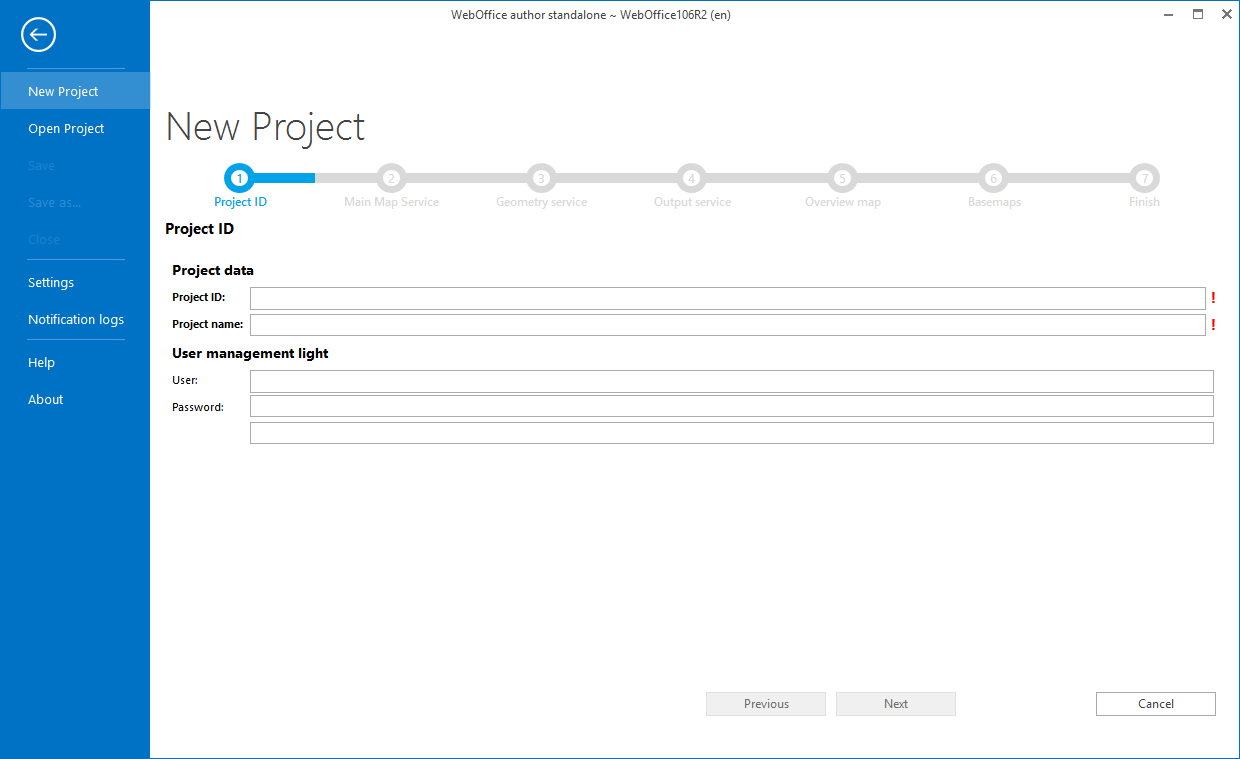Cancel the new project wizard
The height and width of the screenshot is (759, 1240).
point(1156,704)
